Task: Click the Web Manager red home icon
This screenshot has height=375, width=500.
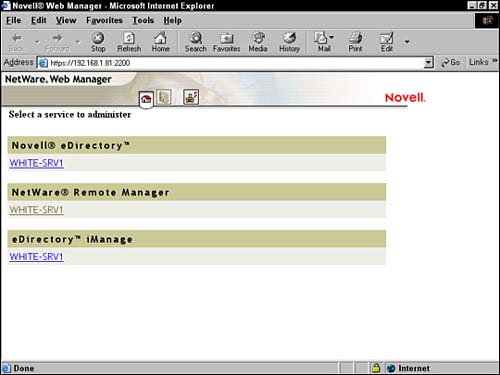Action: click(x=146, y=99)
